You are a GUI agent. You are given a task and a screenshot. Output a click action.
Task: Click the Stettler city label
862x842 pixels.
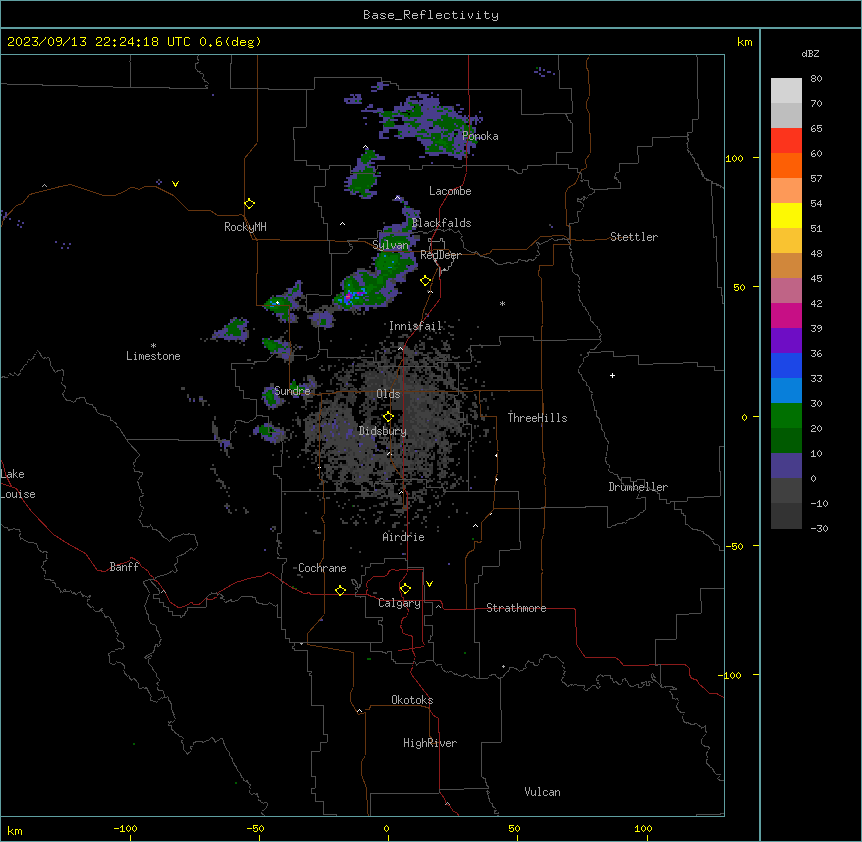click(634, 237)
